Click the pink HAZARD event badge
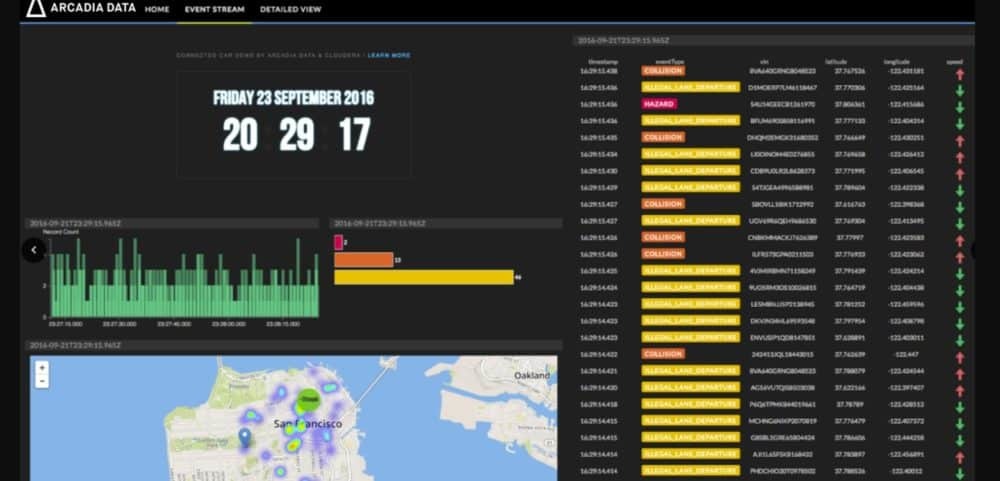 click(x=659, y=104)
